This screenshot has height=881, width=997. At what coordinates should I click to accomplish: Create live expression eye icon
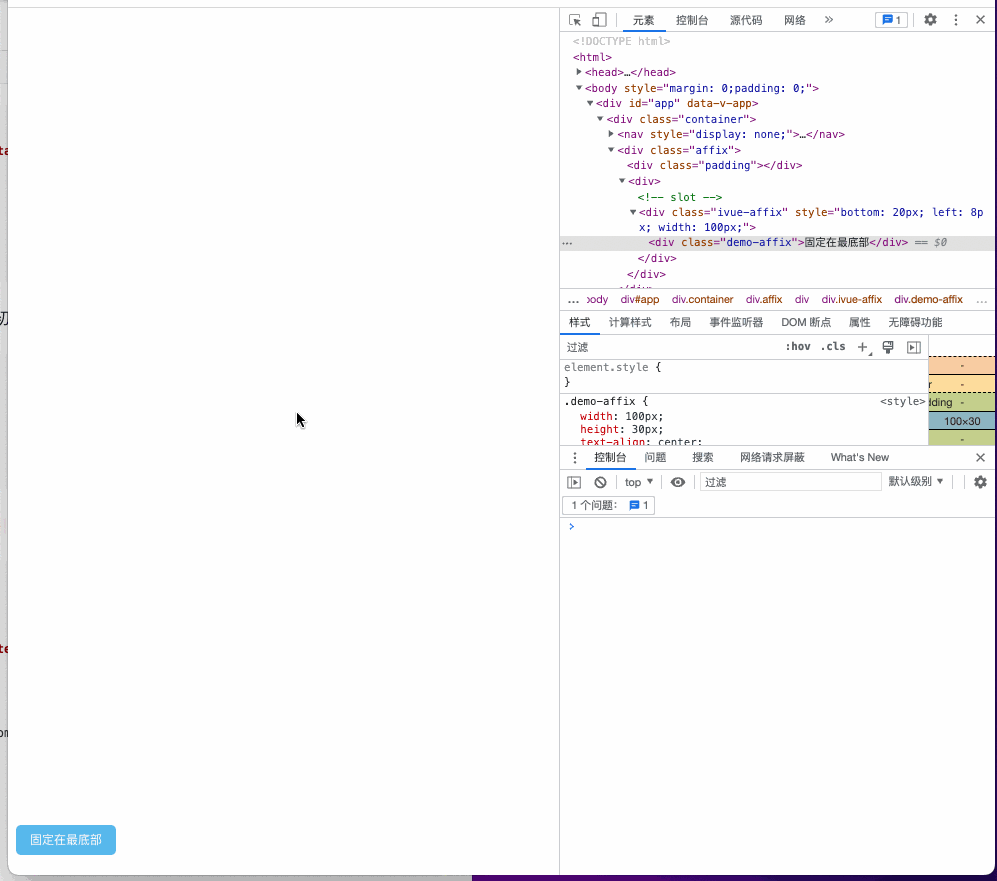678,482
